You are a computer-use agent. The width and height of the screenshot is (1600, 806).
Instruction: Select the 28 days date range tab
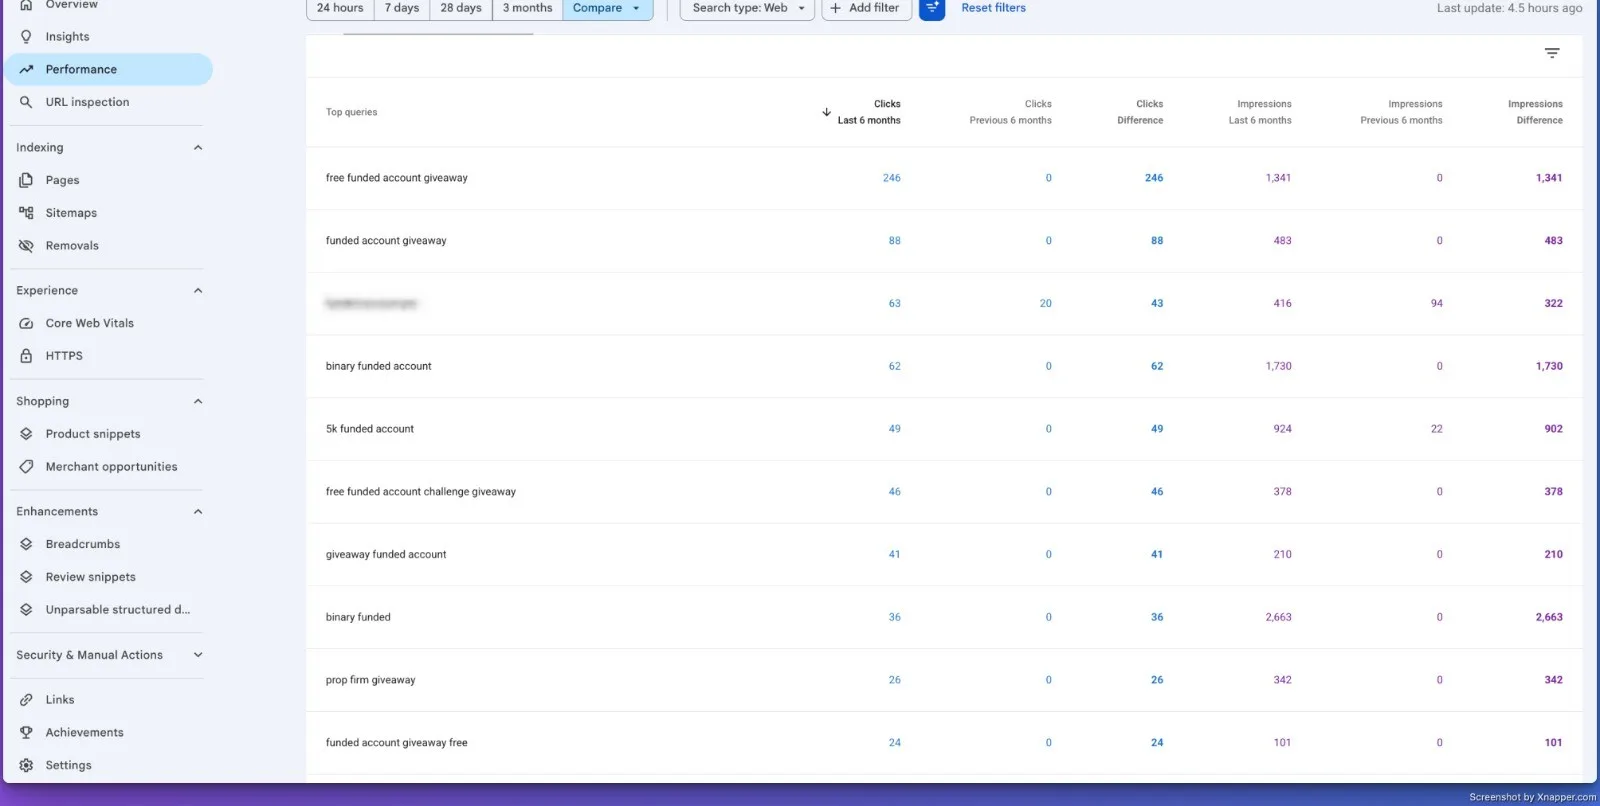[461, 8]
